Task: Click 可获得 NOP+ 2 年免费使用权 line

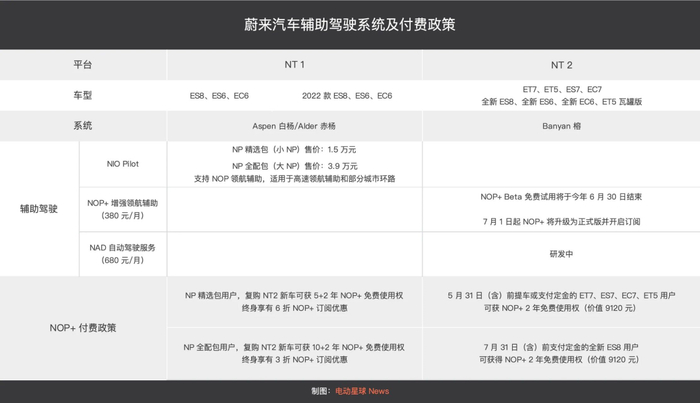Action: tap(559, 360)
